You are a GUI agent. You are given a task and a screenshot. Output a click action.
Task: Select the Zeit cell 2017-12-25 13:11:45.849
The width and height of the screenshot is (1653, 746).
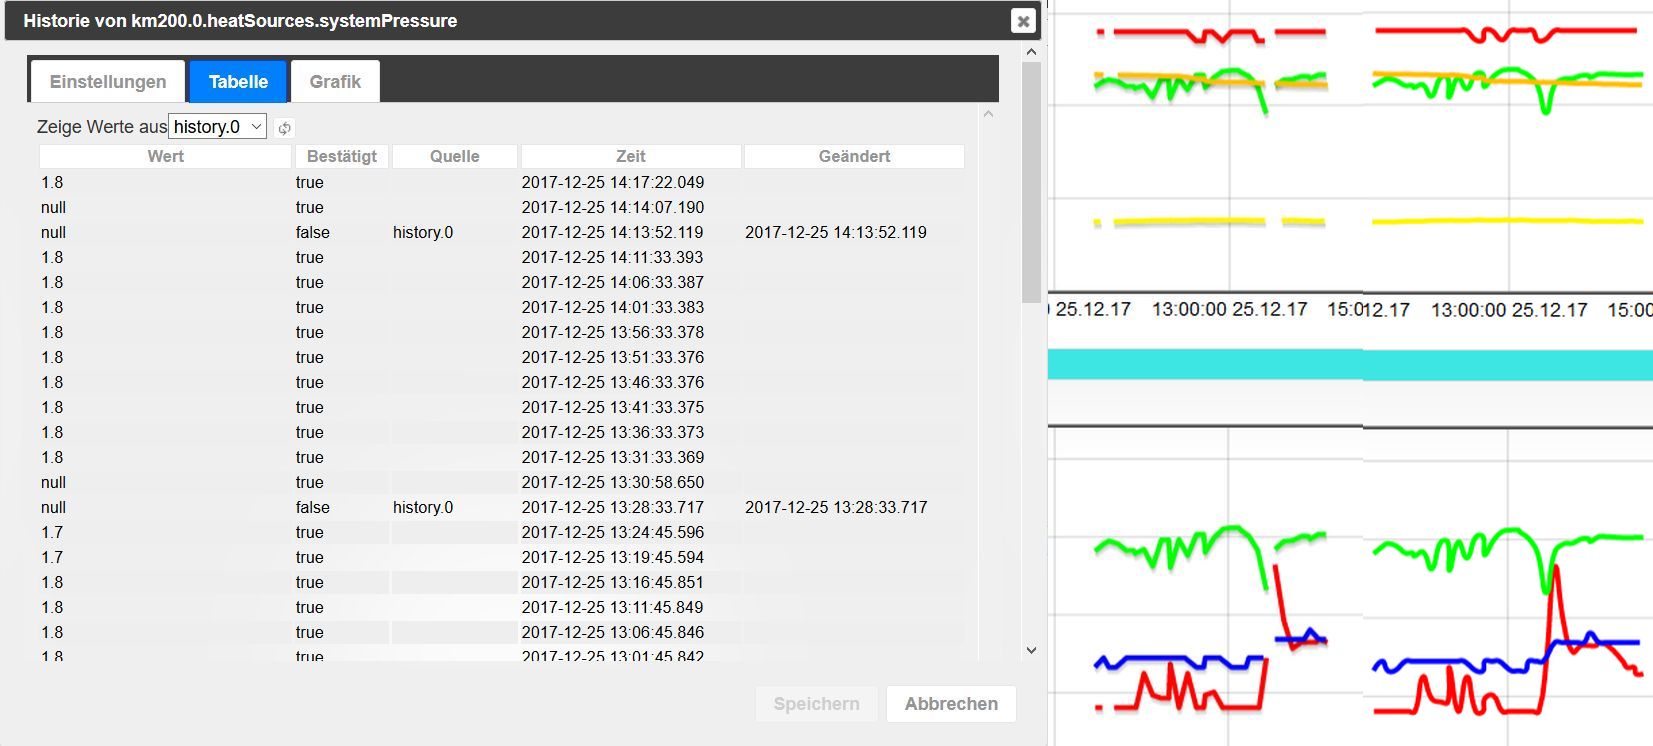[613, 607]
